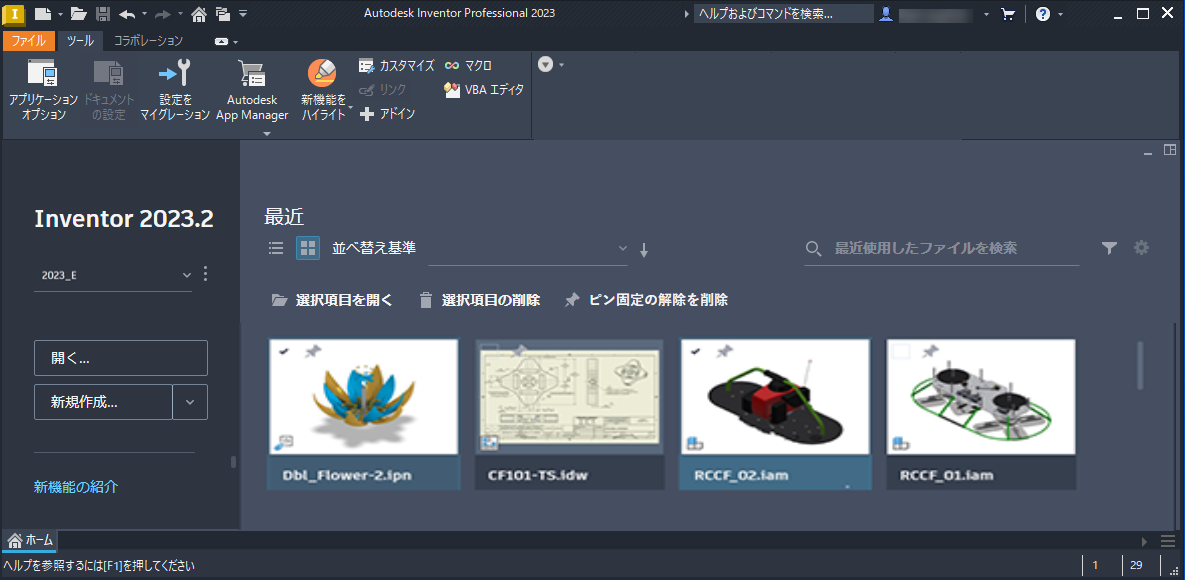
Task: Click the project options three-dot menu
Action: click(x=206, y=274)
